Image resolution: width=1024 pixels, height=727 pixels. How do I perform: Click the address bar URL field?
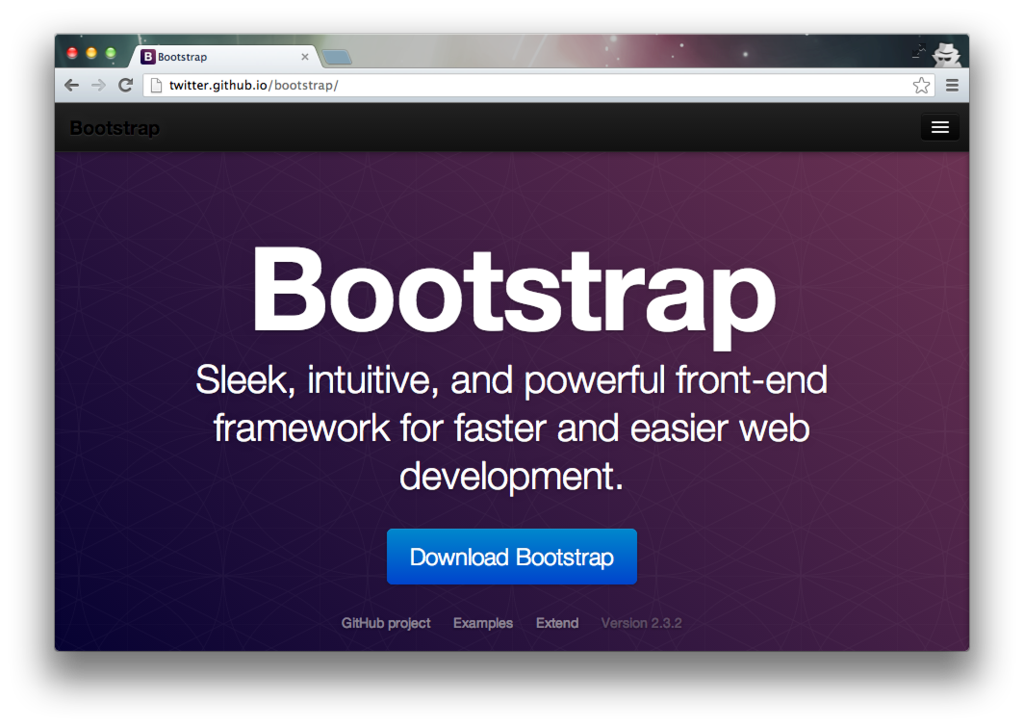(539, 85)
